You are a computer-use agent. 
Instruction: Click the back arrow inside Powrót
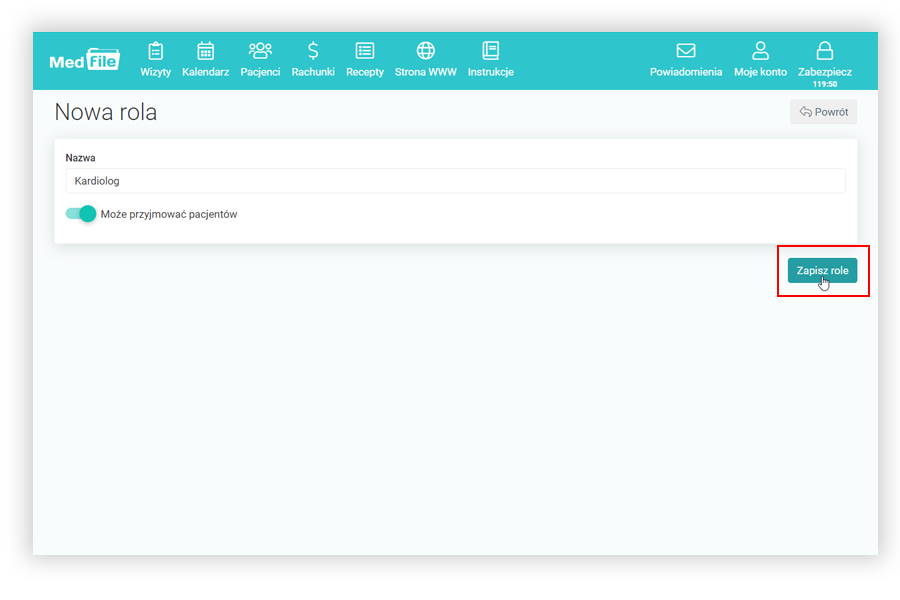(805, 112)
